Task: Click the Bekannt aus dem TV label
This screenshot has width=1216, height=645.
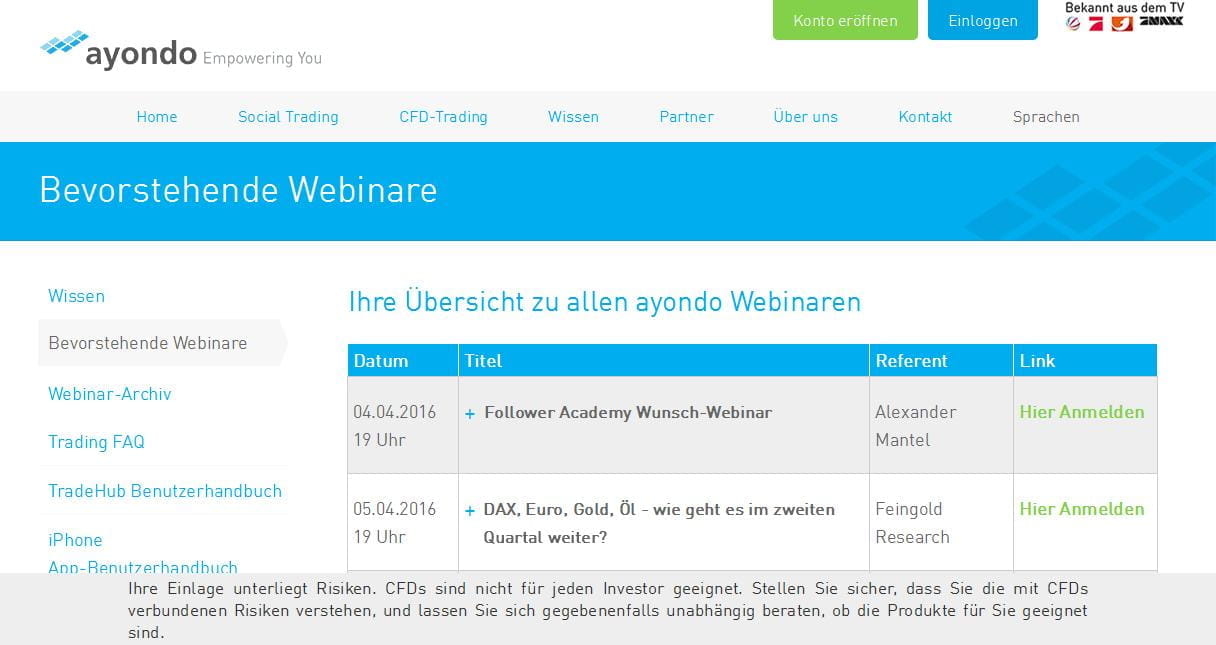Action: coord(1124,7)
